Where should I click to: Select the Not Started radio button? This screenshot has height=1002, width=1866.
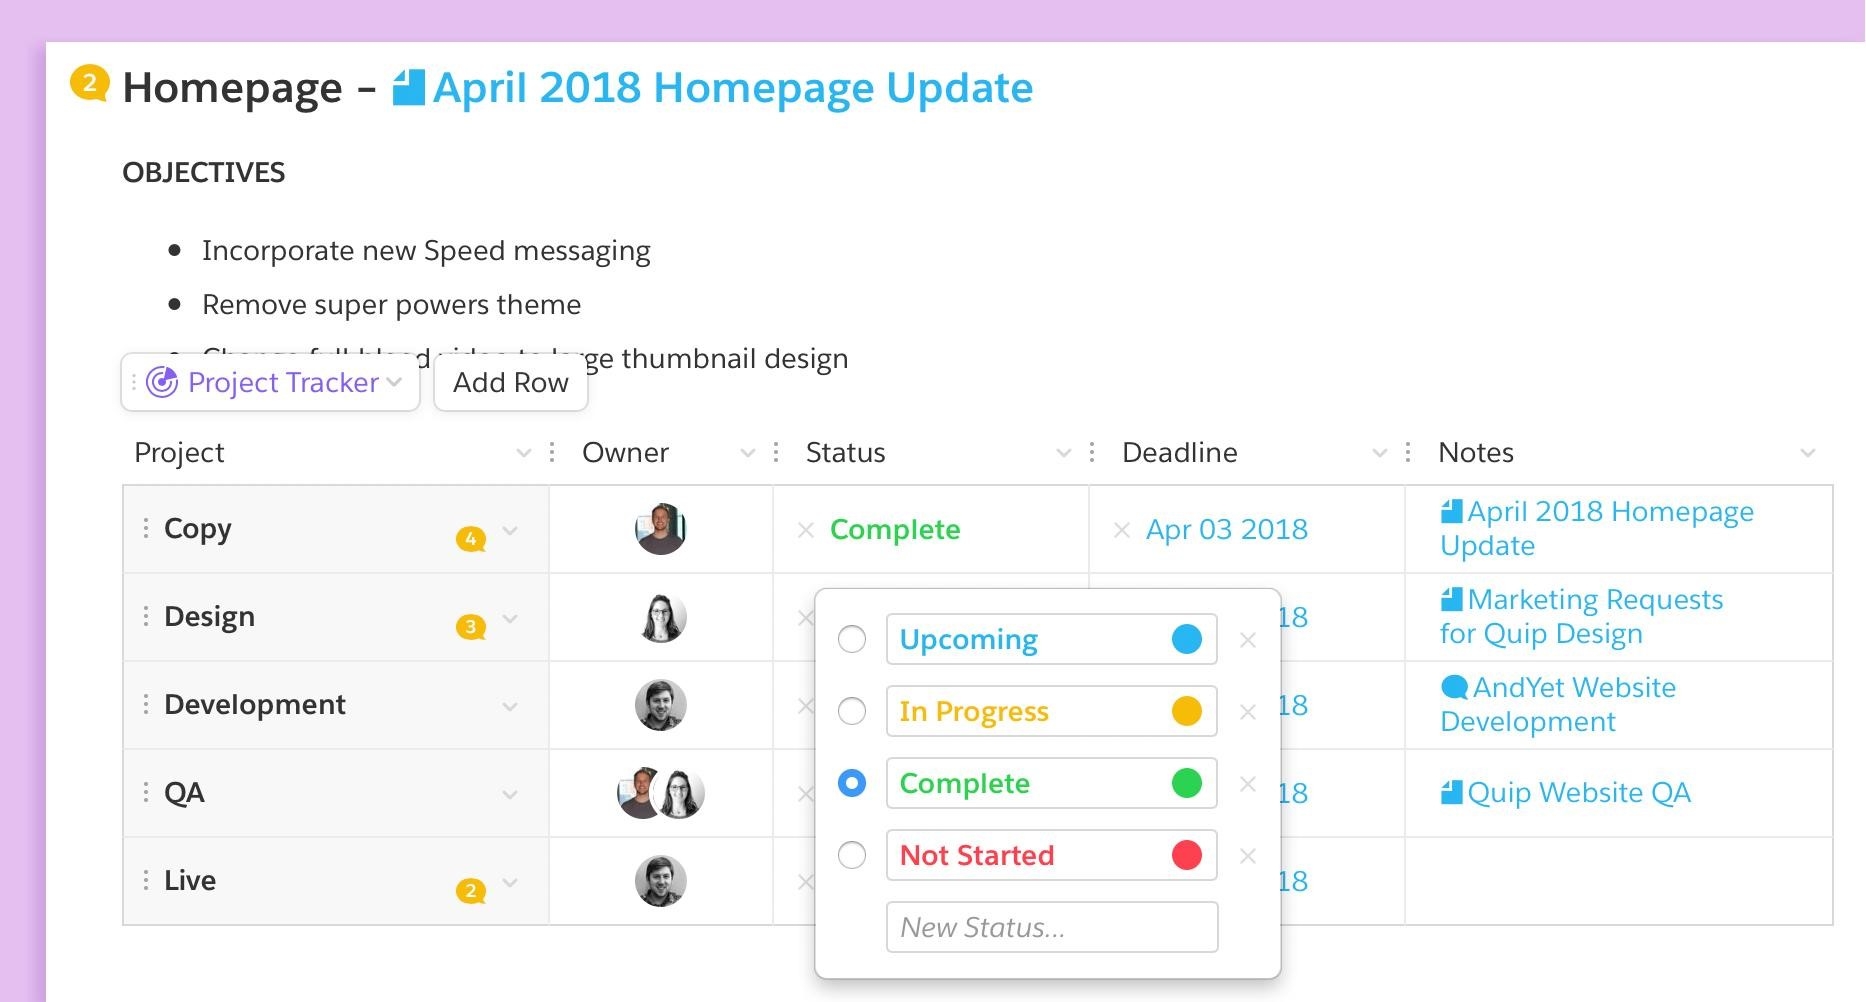[852, 855]
